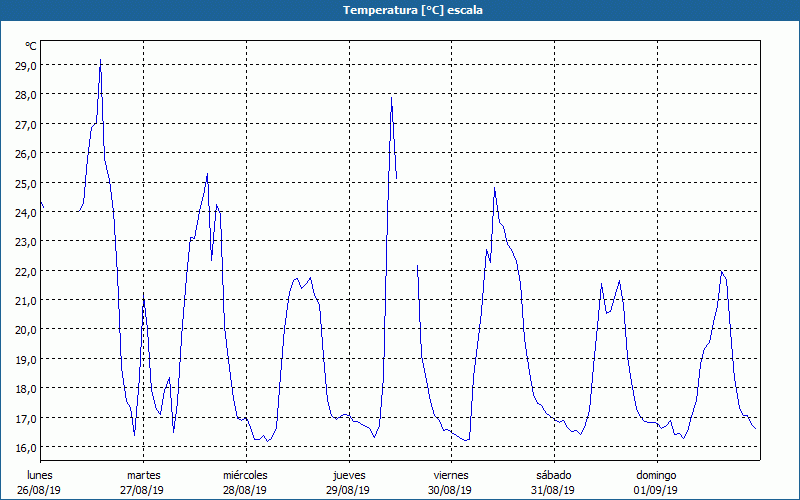
Task: Click the 'domingo' day label
Action: coord(656,475)
